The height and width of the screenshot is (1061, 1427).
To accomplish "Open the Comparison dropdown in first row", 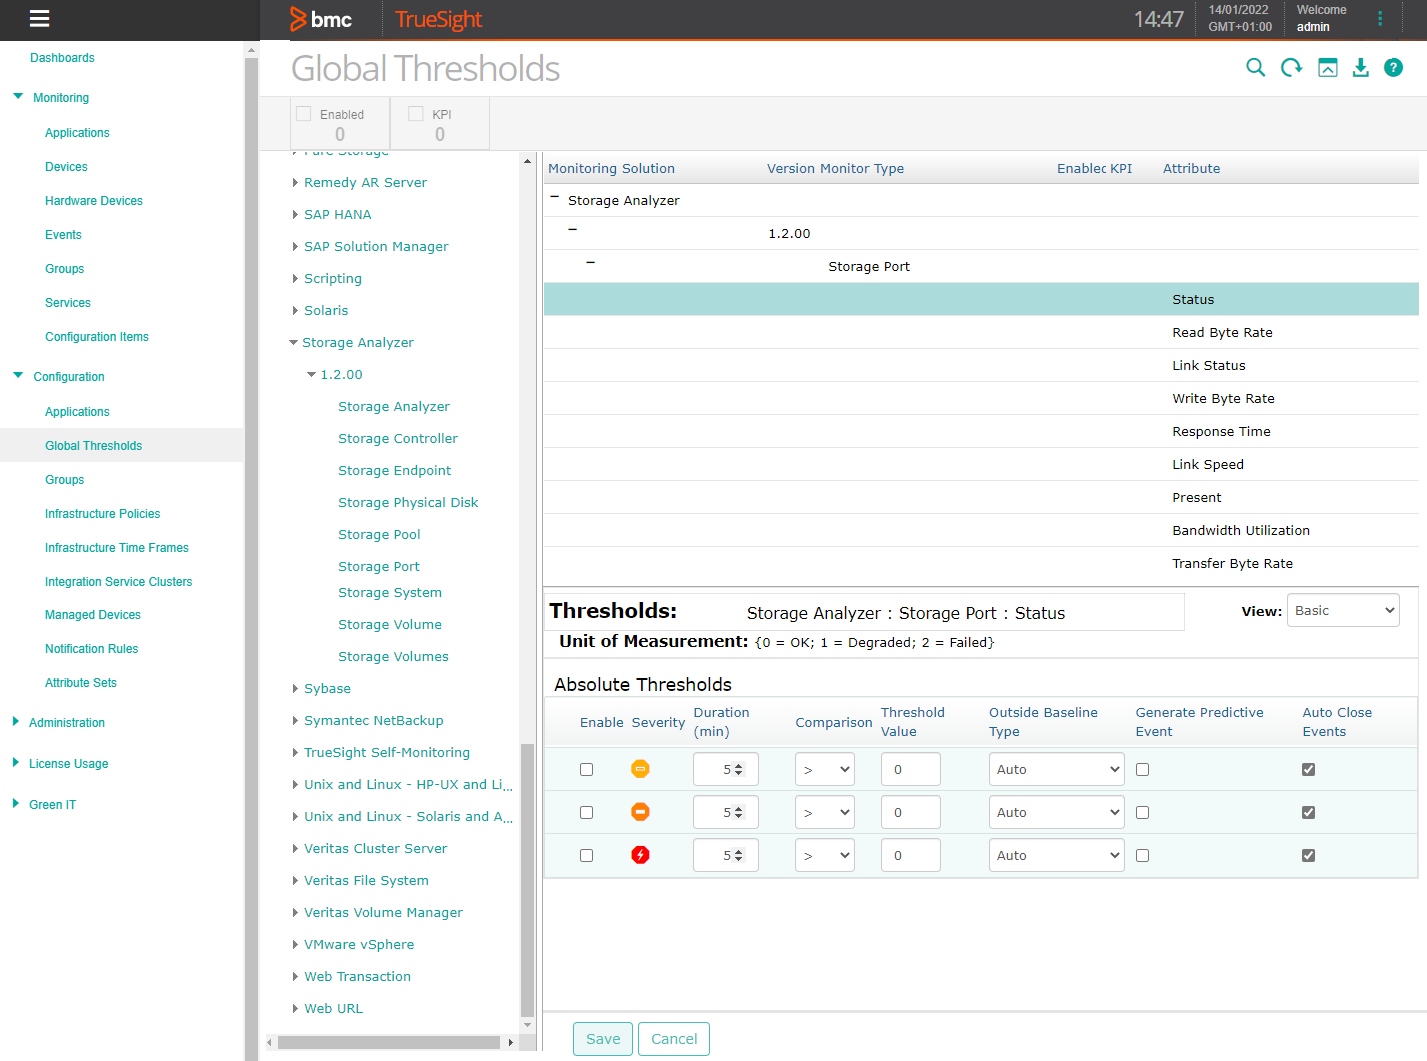I will click(x=824, y=769).
